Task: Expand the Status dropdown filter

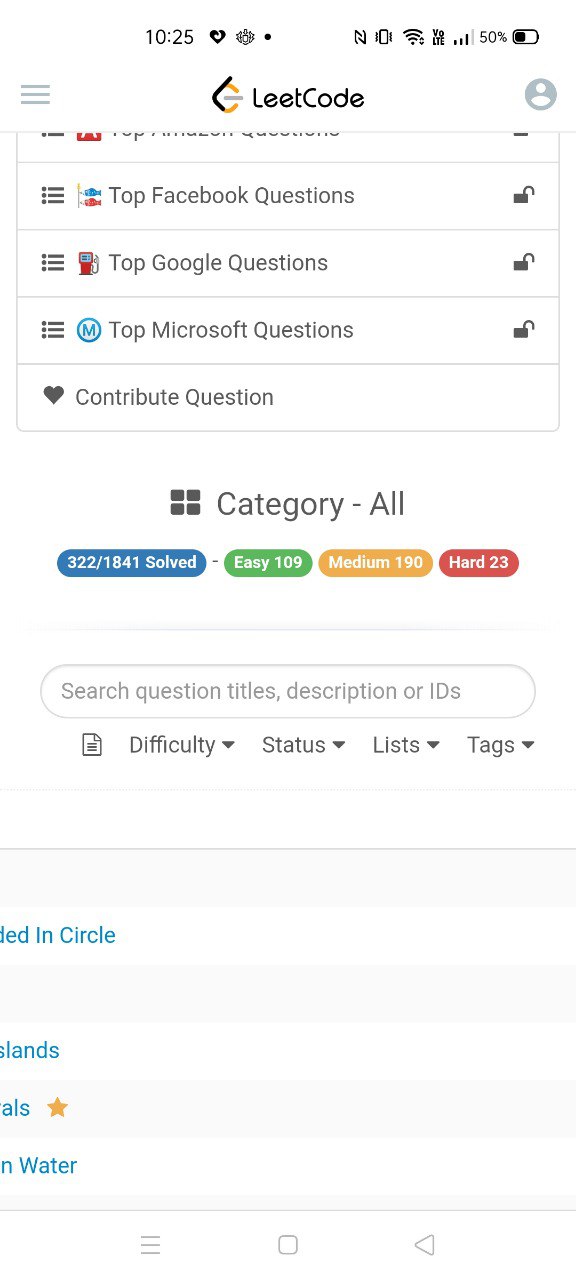Action: pyautogui.click(x=303, y=745)
